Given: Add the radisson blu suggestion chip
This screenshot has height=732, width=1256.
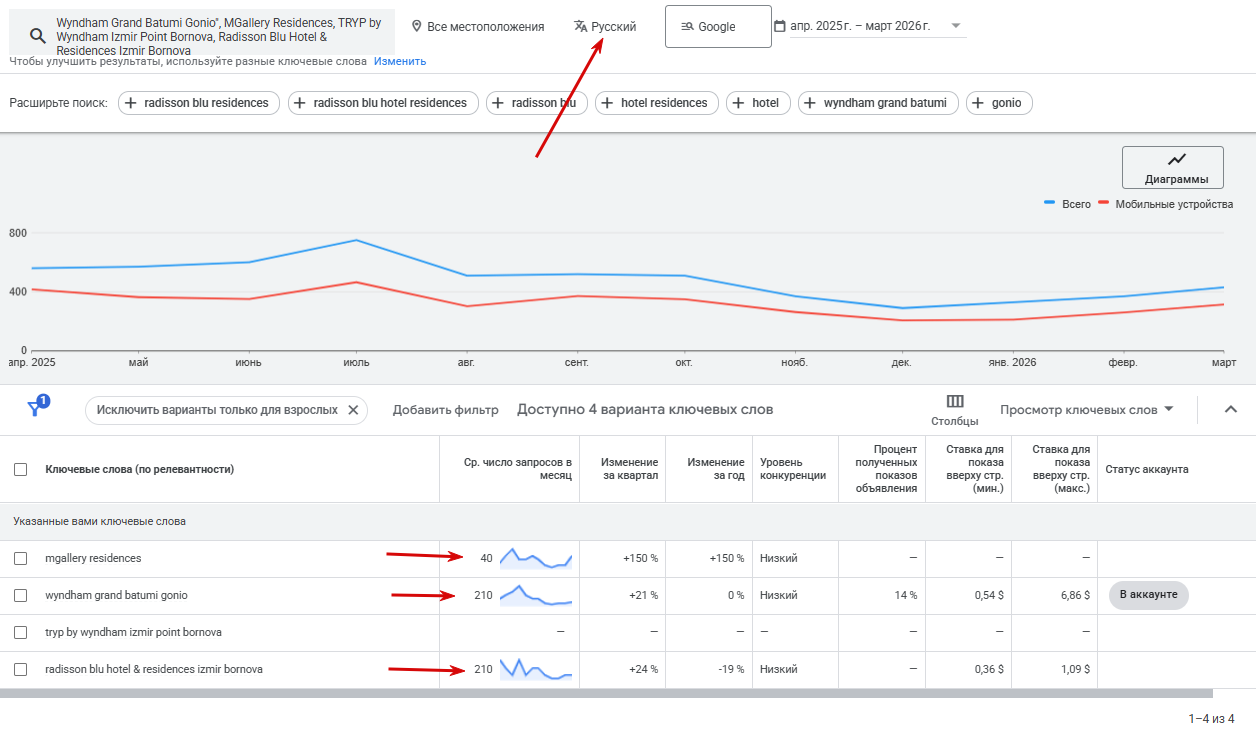Looking at the screenshot, I should [x=536, y=103].
